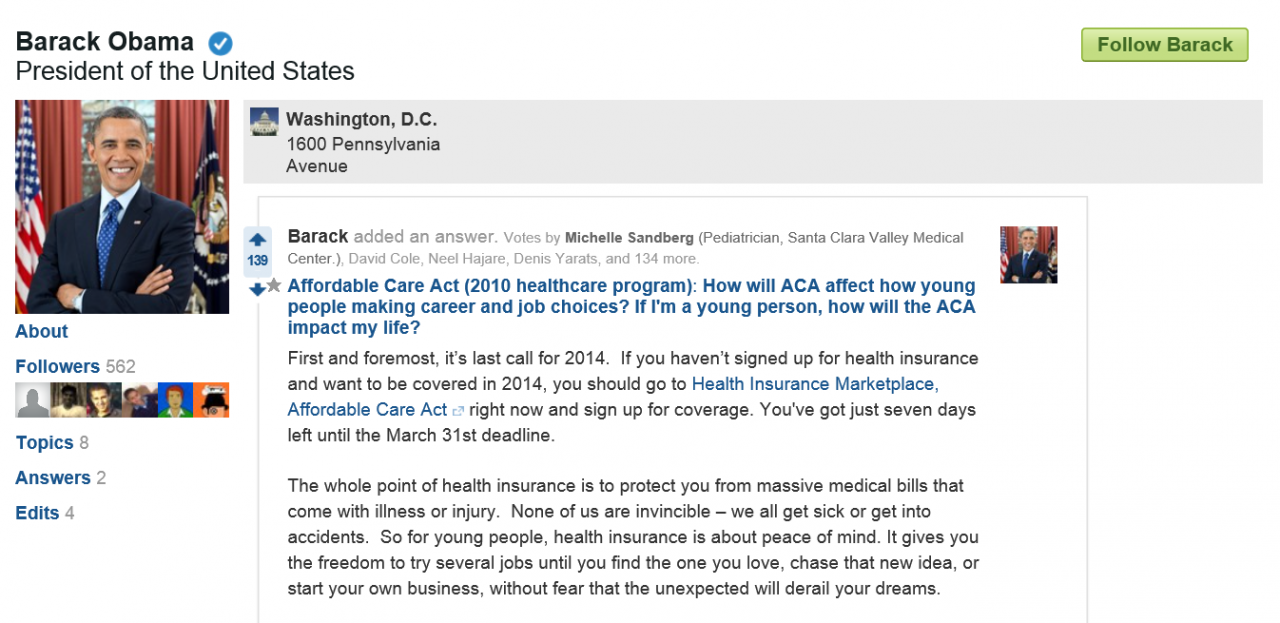1280x623 pixels.
Task: Upvote Barack's answer with the up arrow
Action: coord(258,240)
